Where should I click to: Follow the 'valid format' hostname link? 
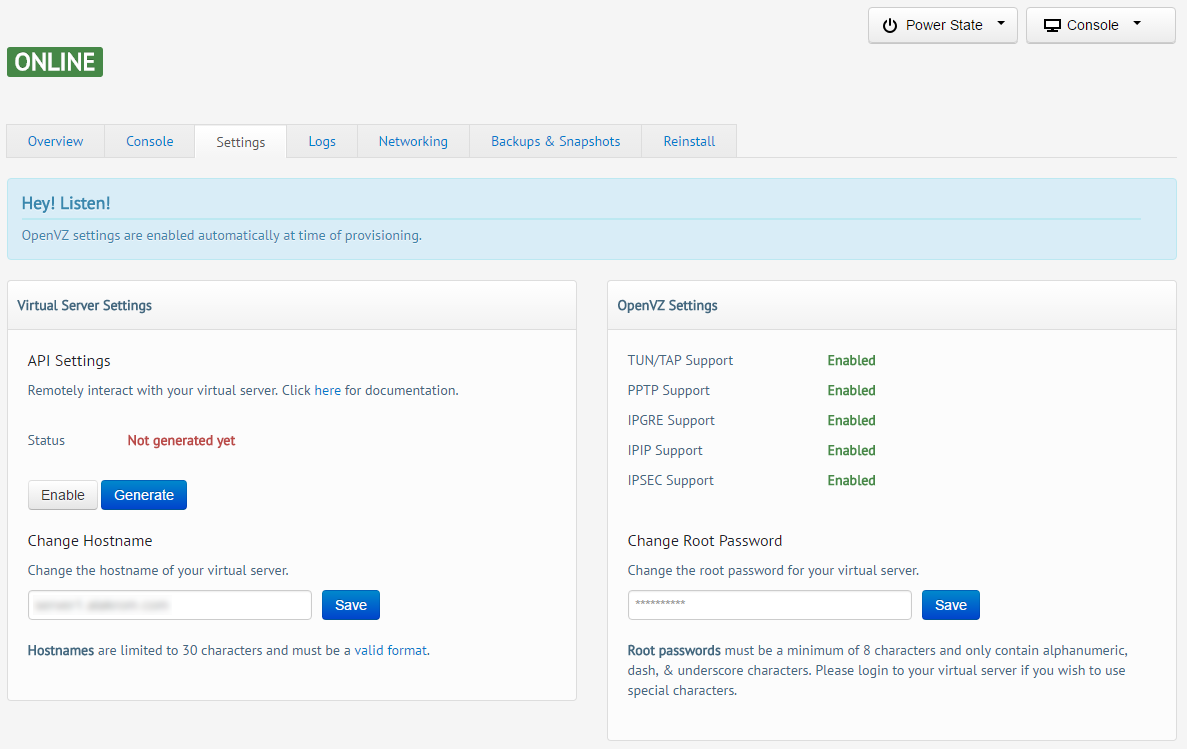tap(391, 650)
